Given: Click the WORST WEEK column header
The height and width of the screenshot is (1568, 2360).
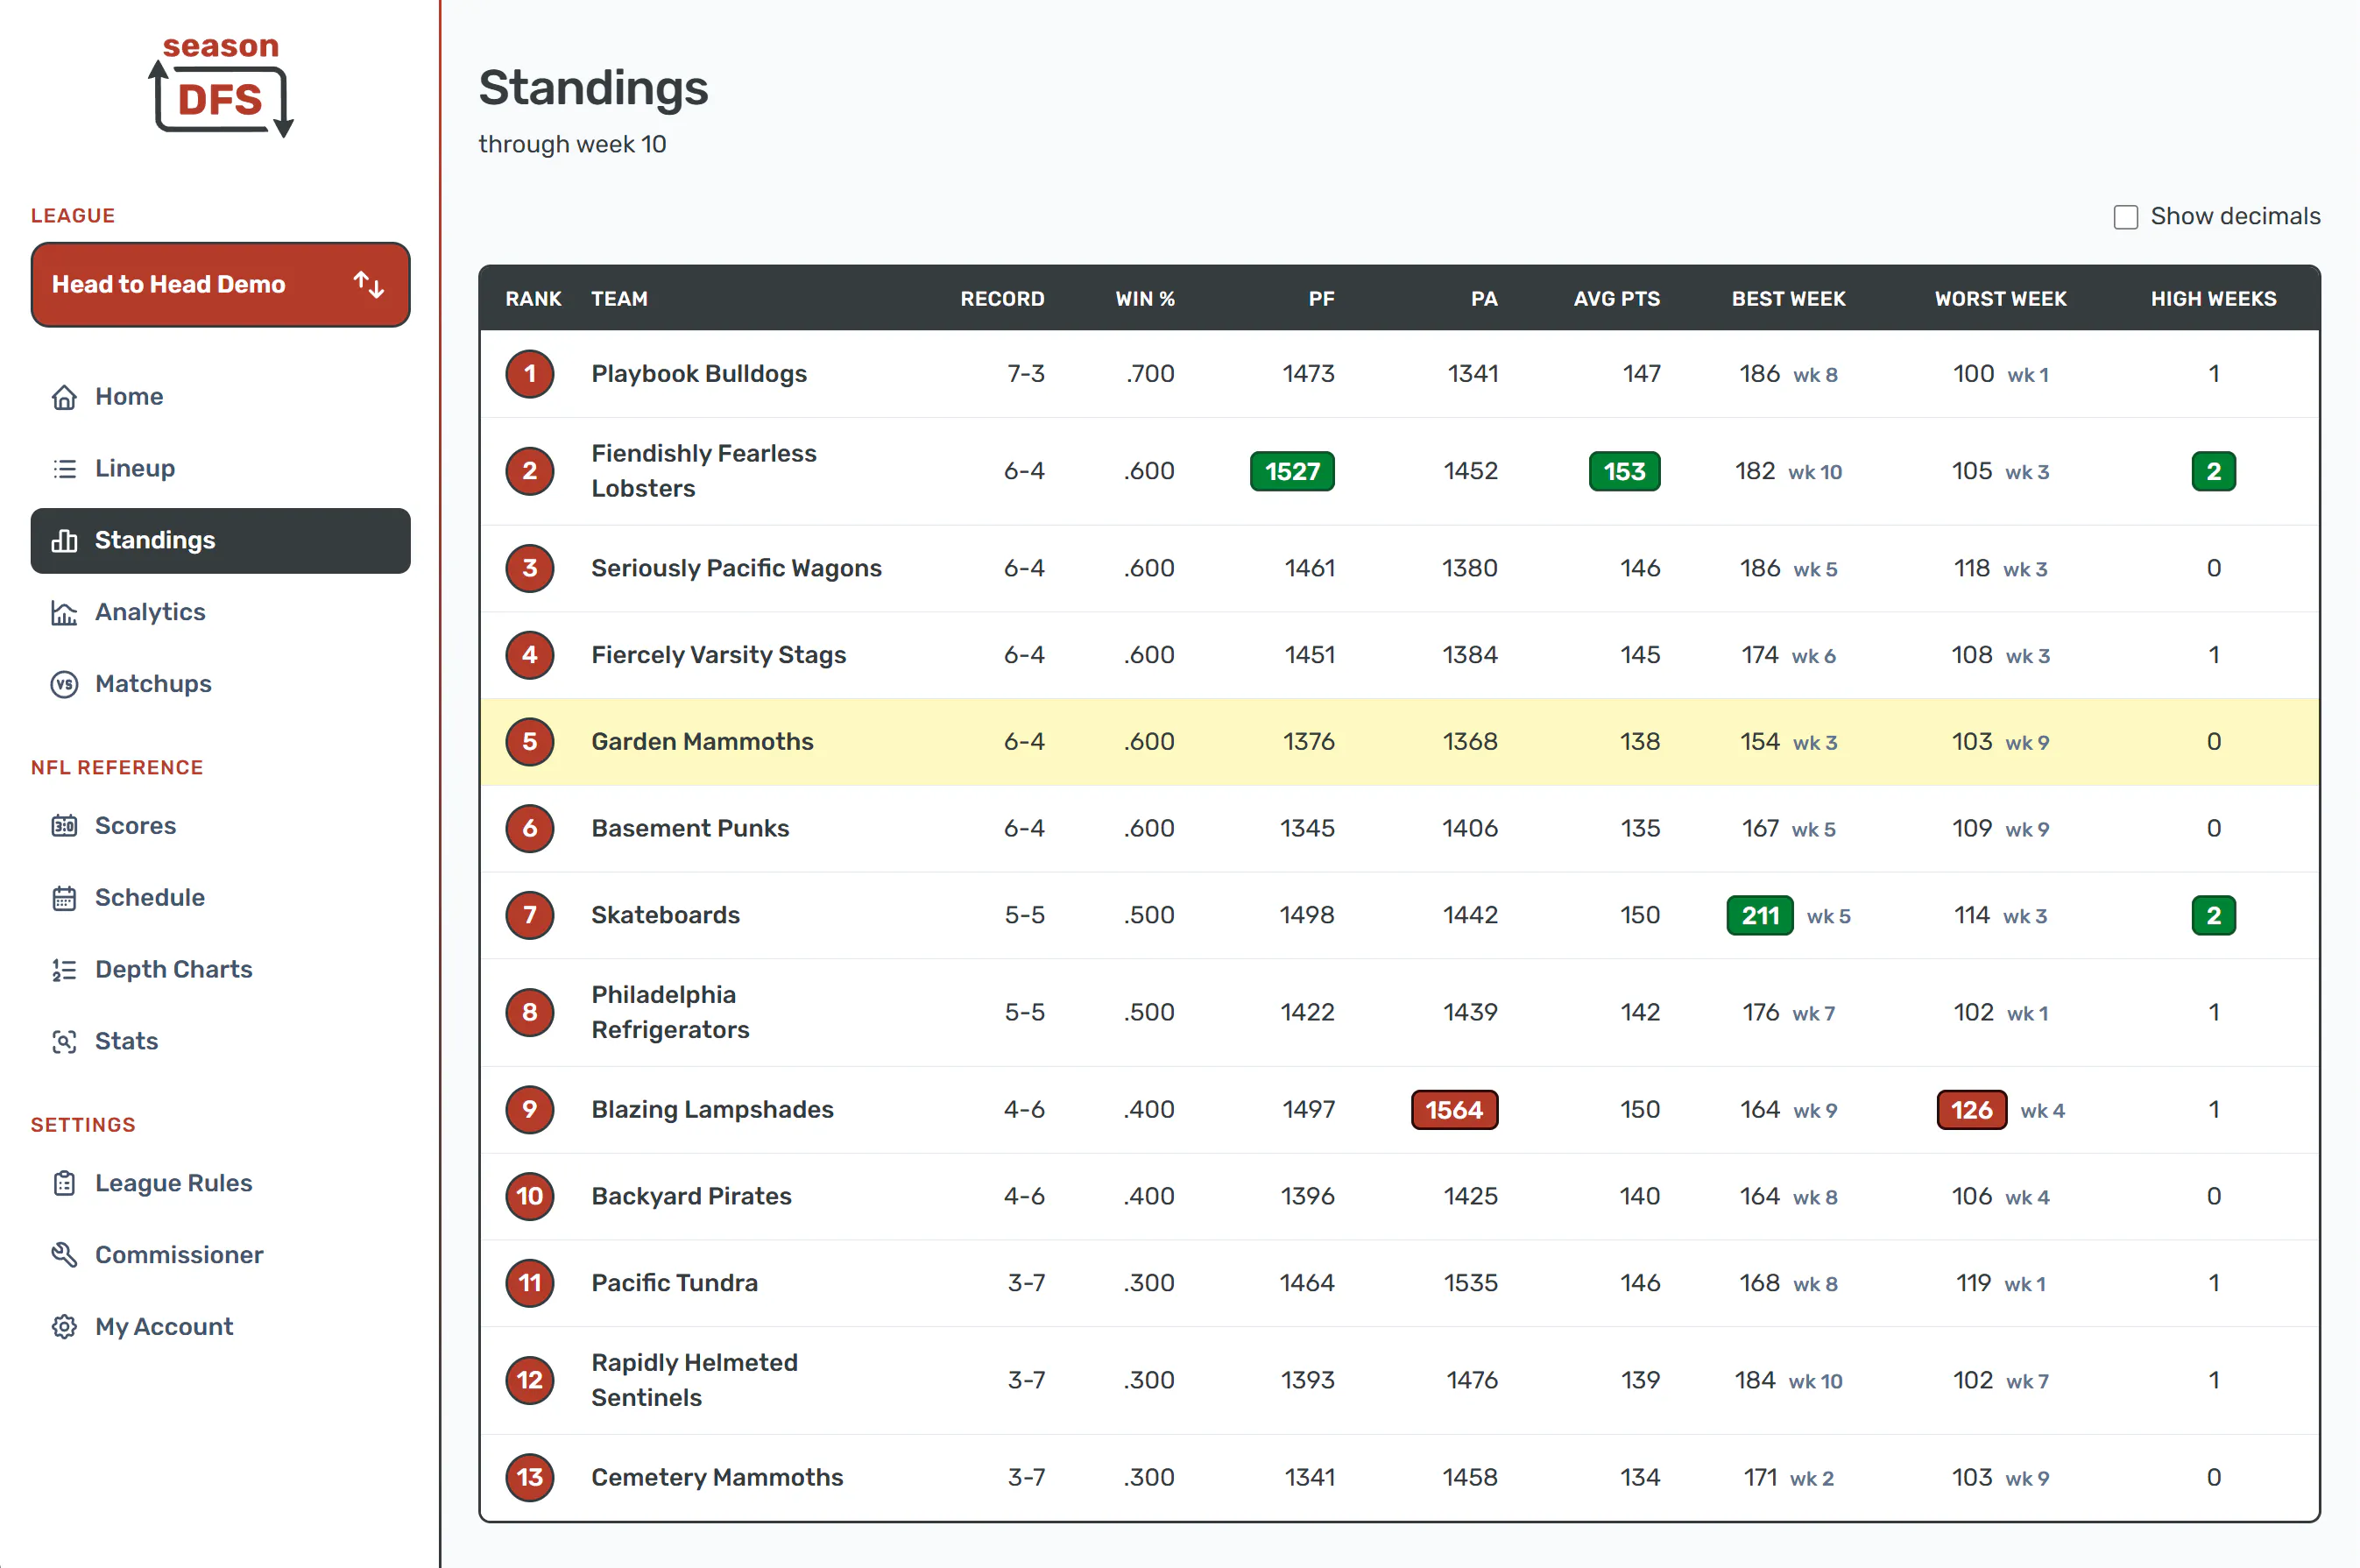Looking at the screenshot, I should pos(2000,299).
